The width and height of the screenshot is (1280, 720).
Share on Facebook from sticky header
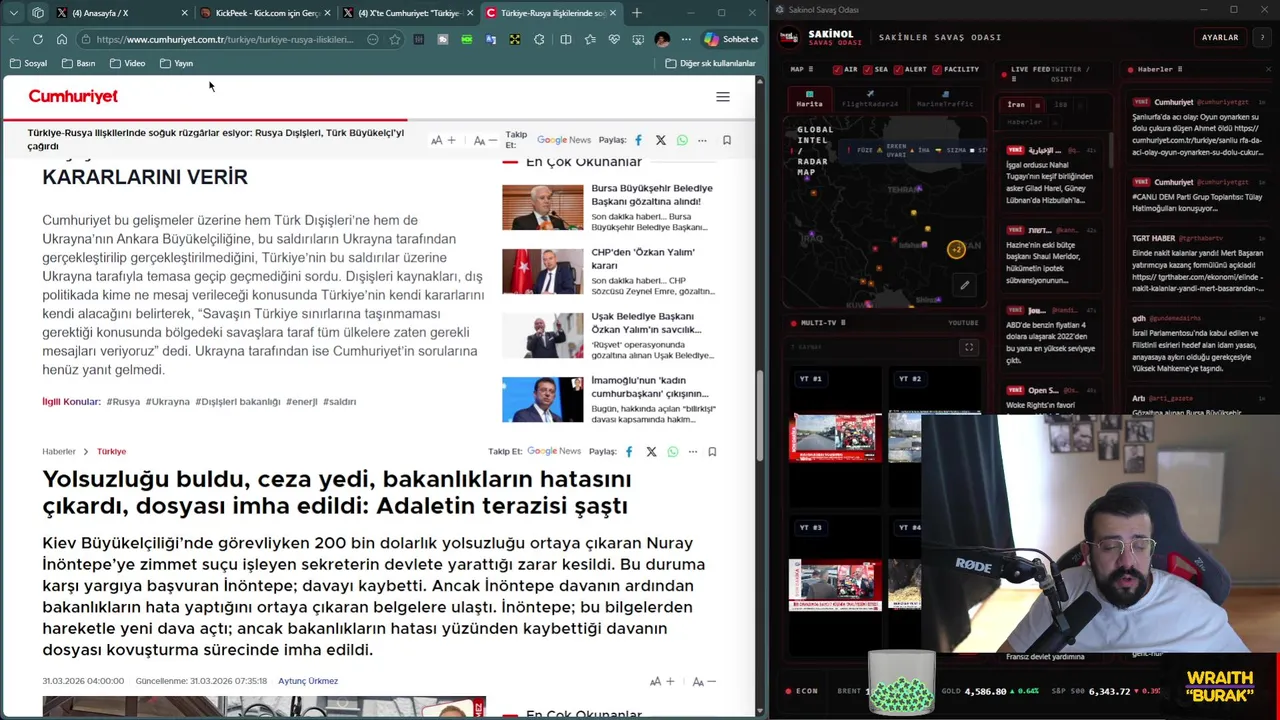(x=638, y=140)
